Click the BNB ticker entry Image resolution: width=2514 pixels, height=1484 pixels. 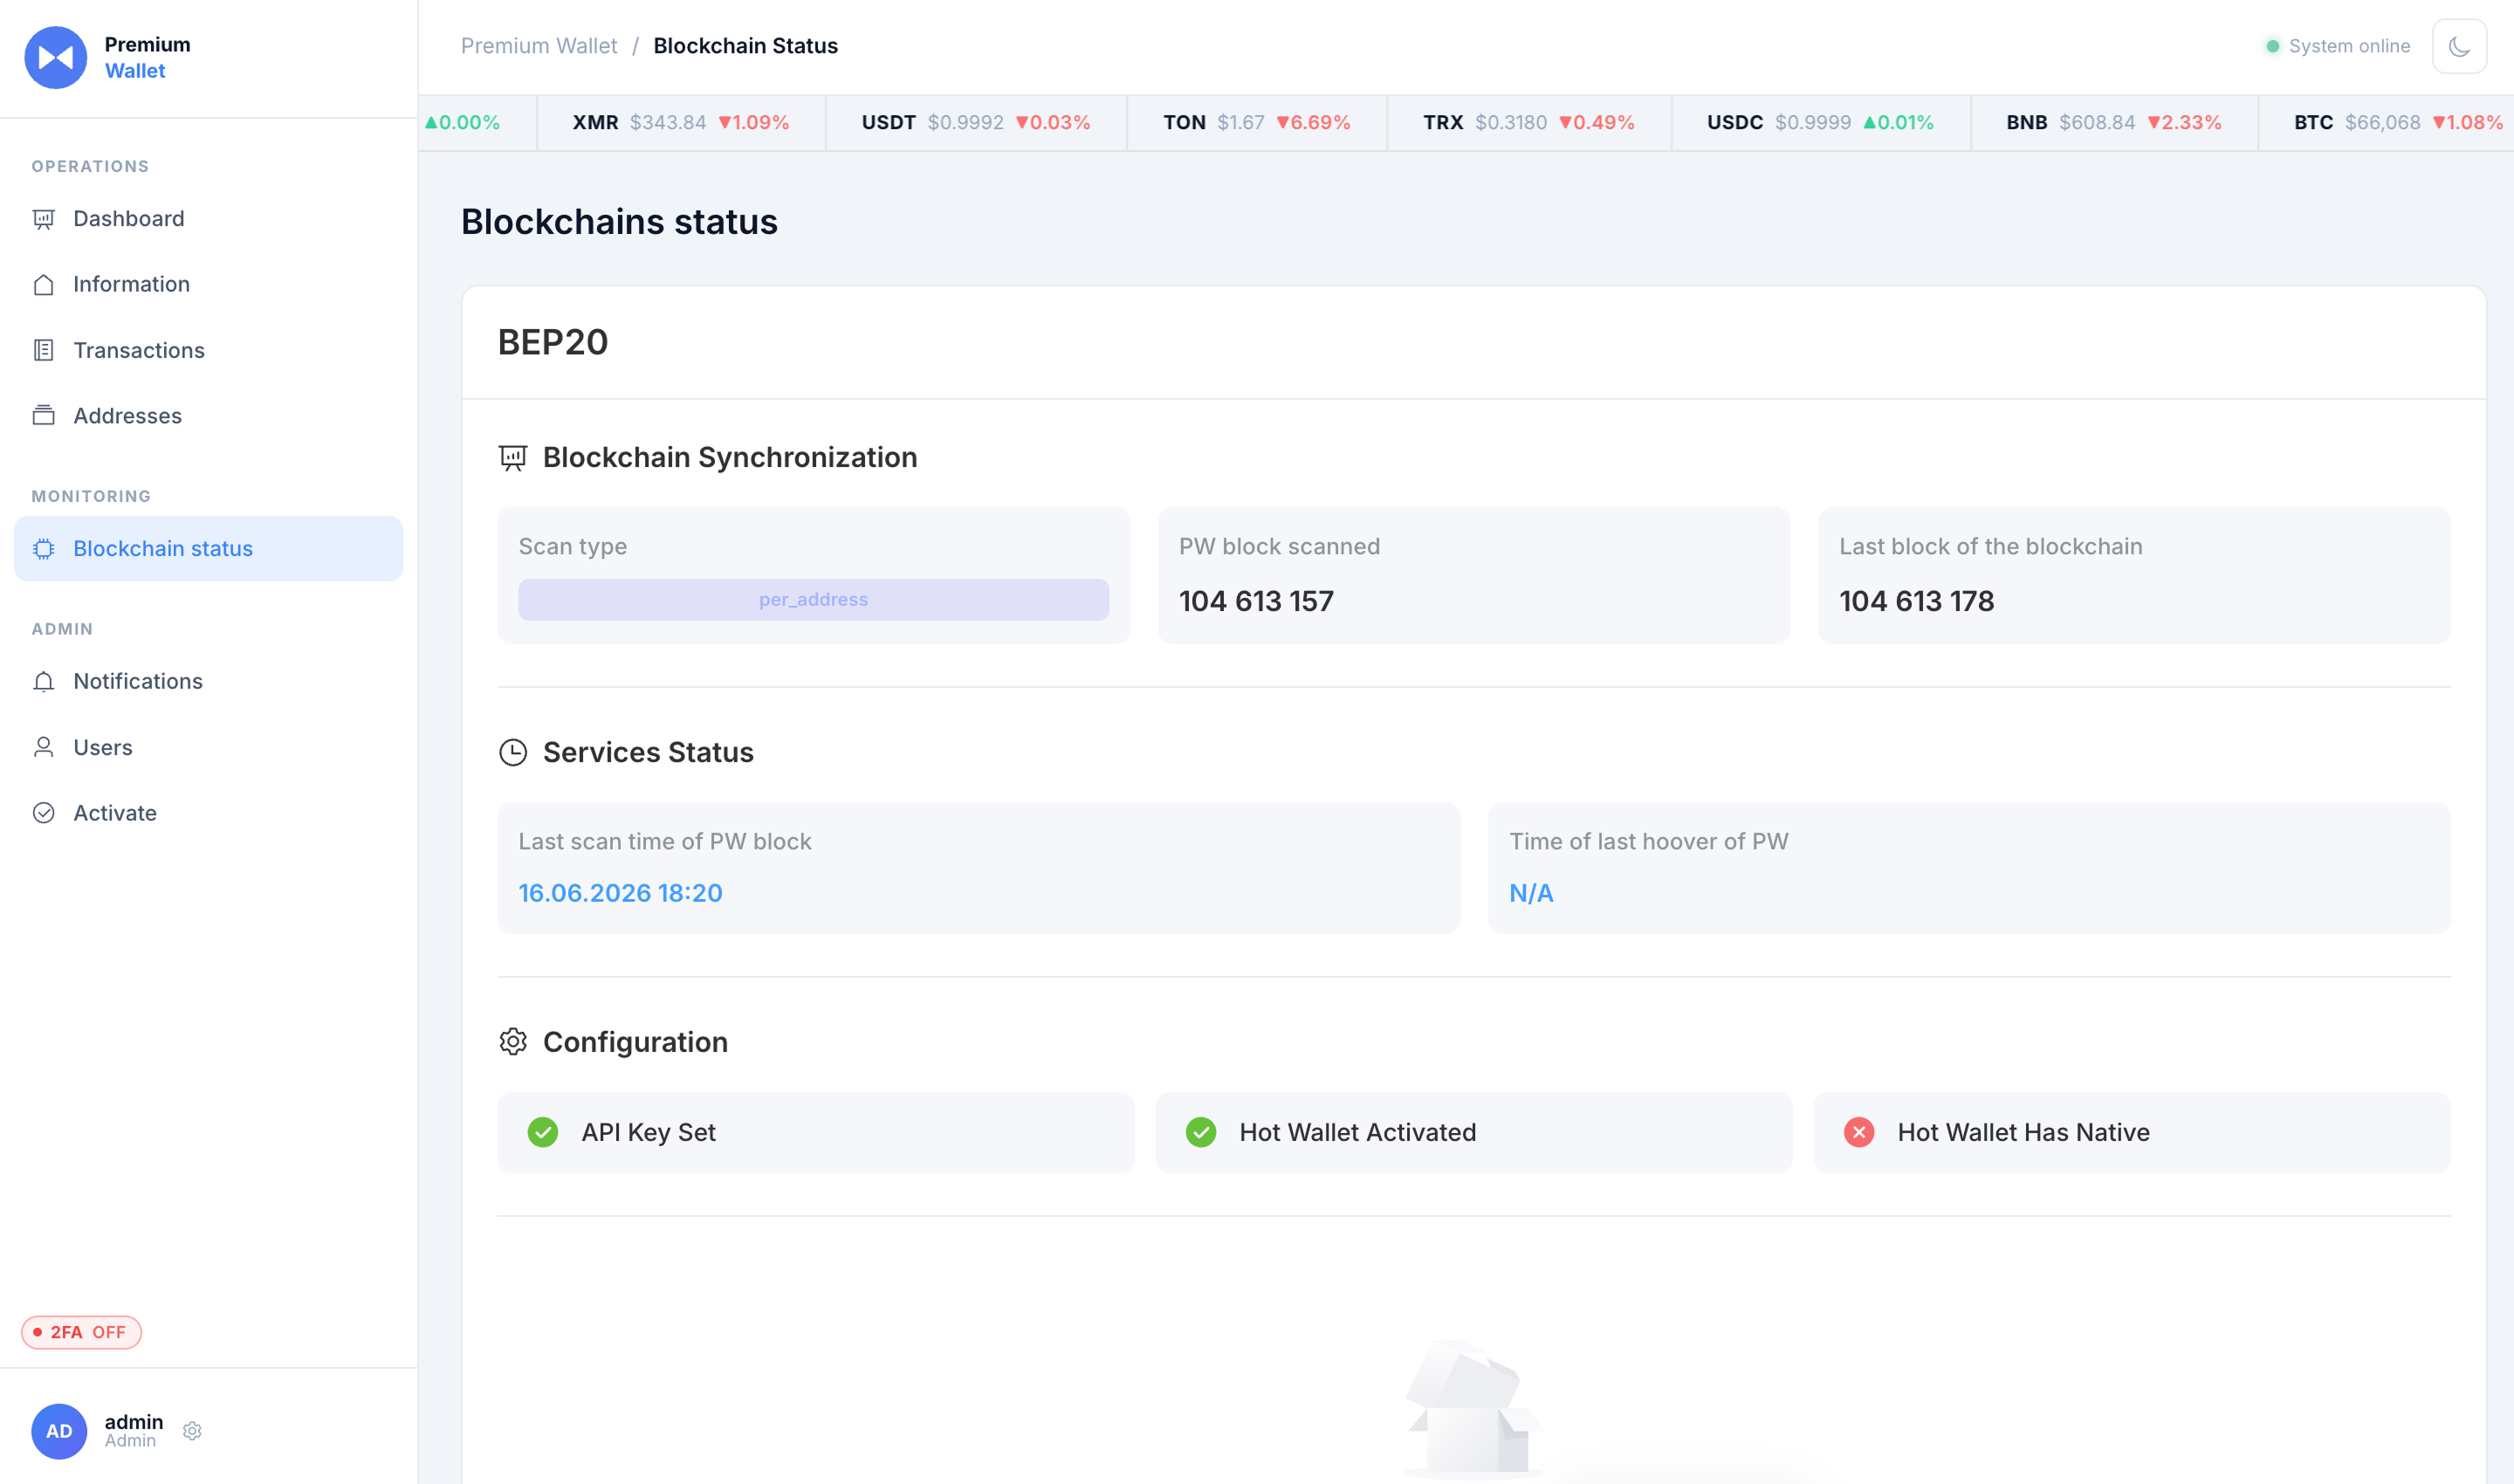[2114, 122]
